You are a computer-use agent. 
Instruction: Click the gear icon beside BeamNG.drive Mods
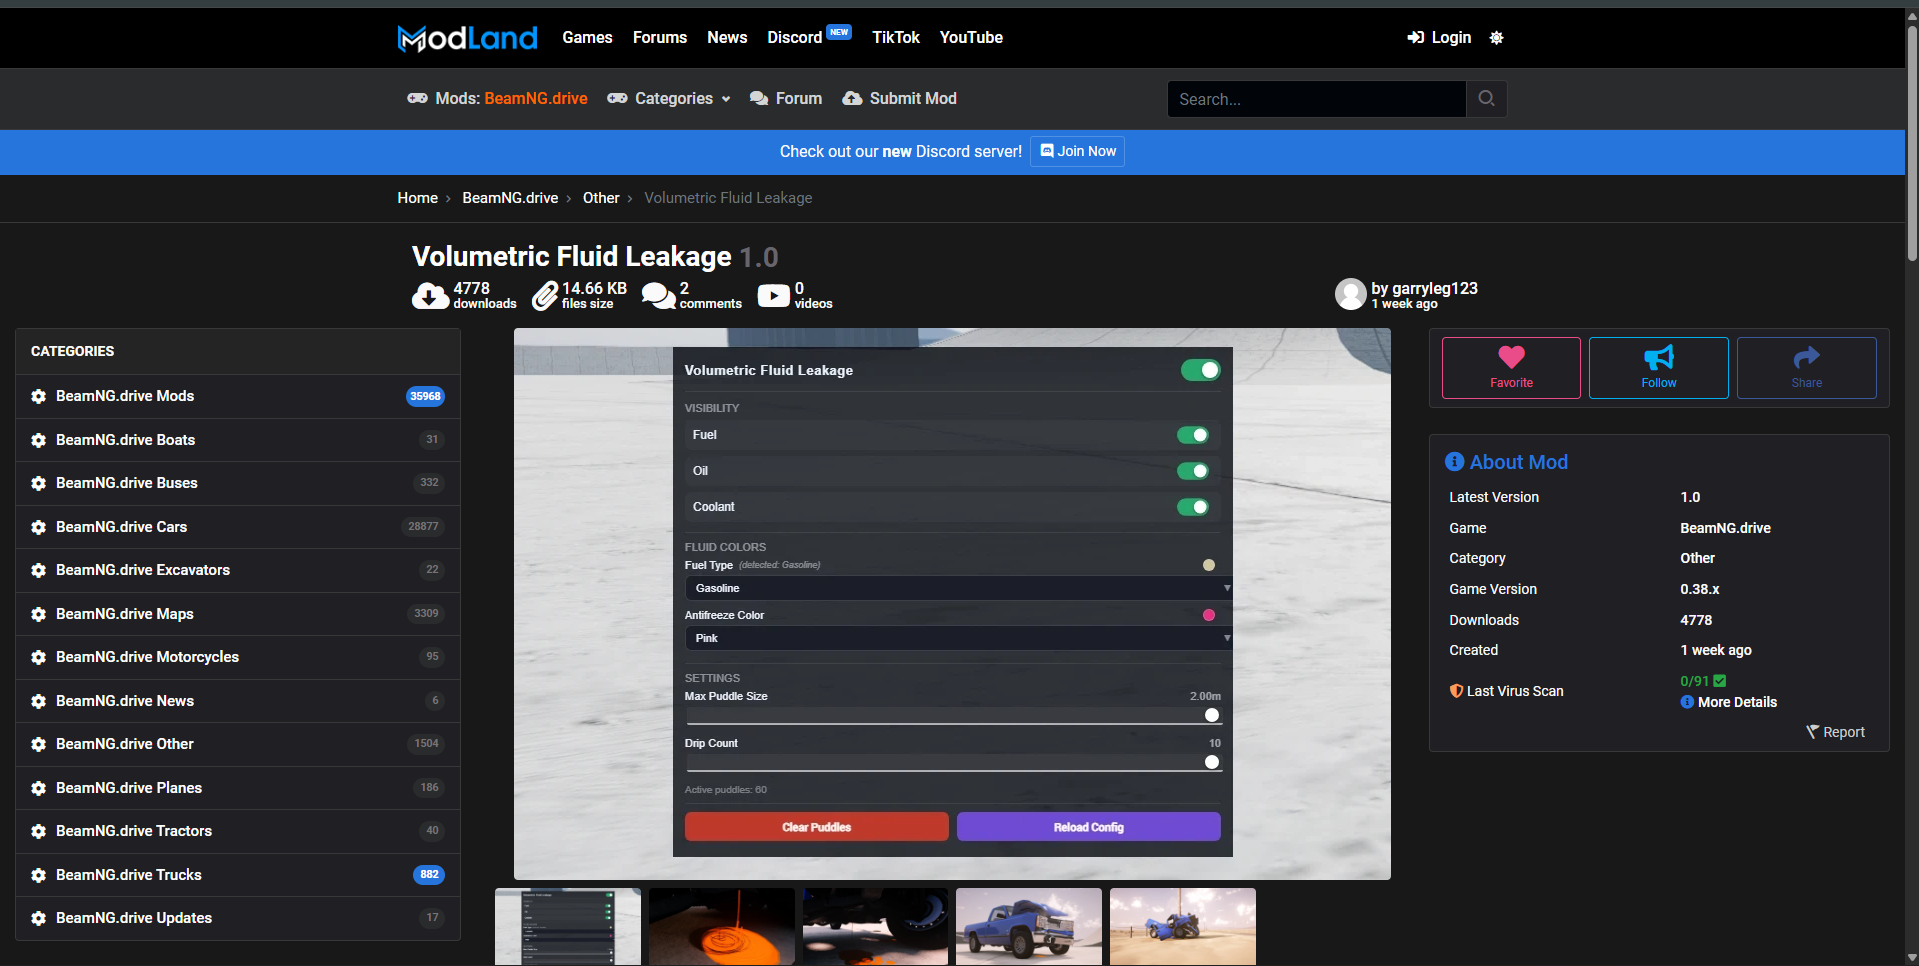pos(38,396)
